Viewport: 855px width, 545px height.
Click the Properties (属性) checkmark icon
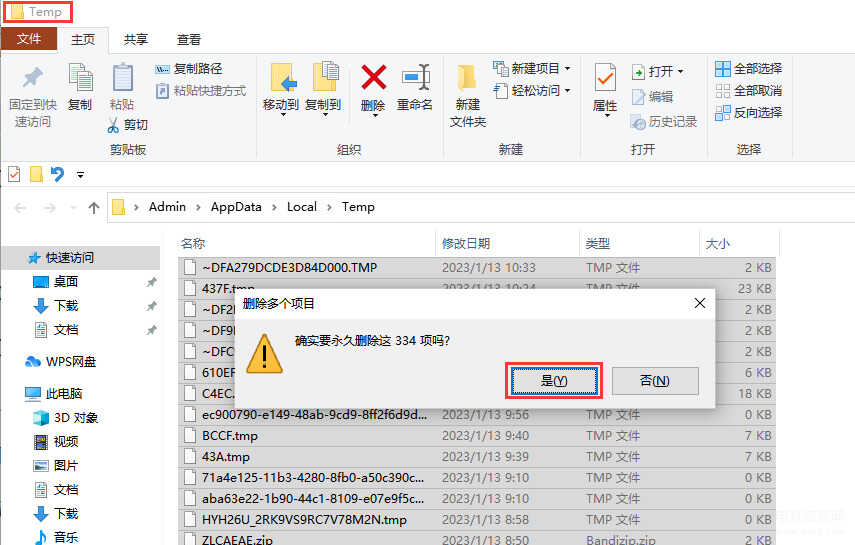(x=605, y=77)
